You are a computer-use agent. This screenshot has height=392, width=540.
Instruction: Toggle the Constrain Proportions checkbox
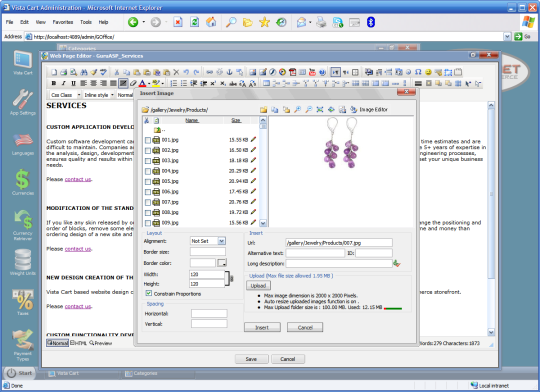click(148, 293)
